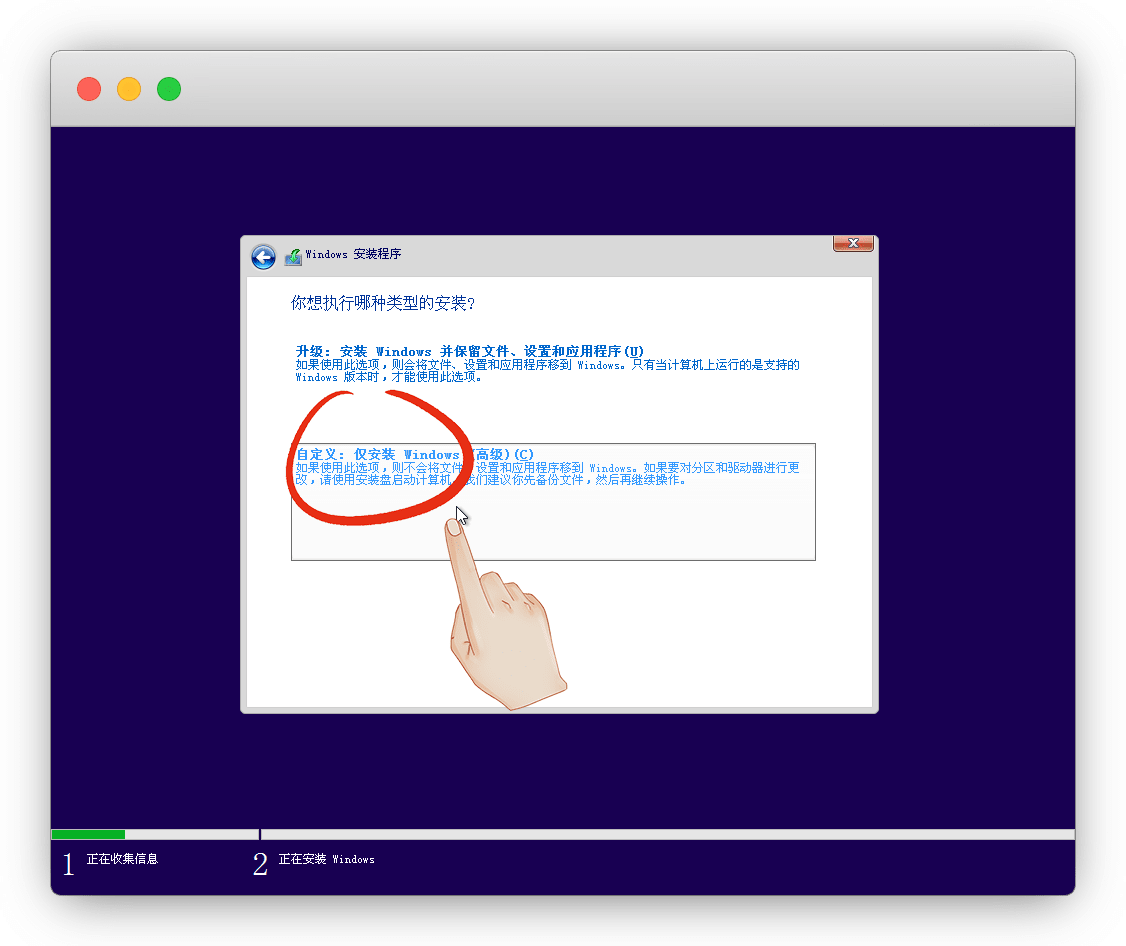The height and width of the screenshot is (946, 1126).
Task: Click the red macOS close button
Action: (89, 89)
